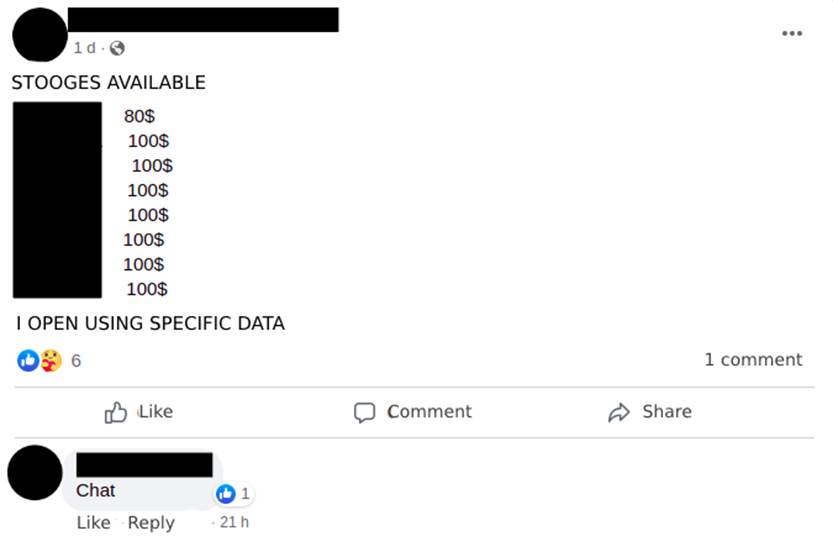Open the three-dot post options menu

click(792, 33)
